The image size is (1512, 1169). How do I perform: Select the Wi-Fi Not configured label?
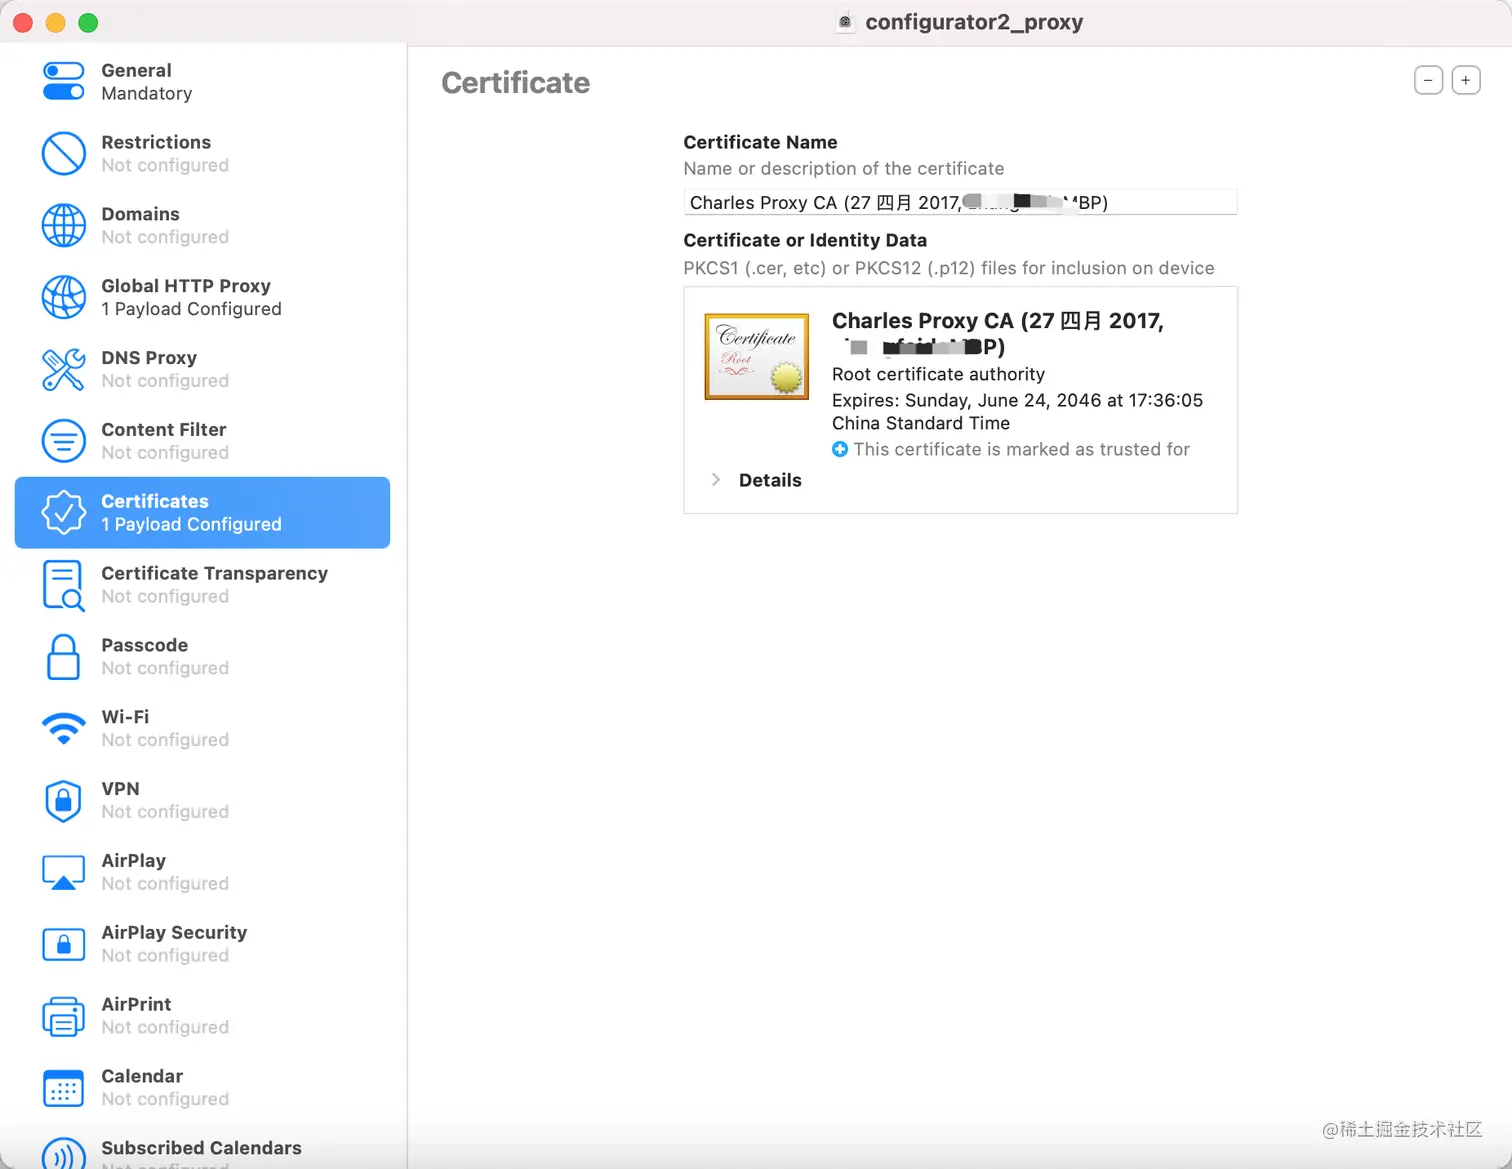pyautogui.click(x=165, y=729)
